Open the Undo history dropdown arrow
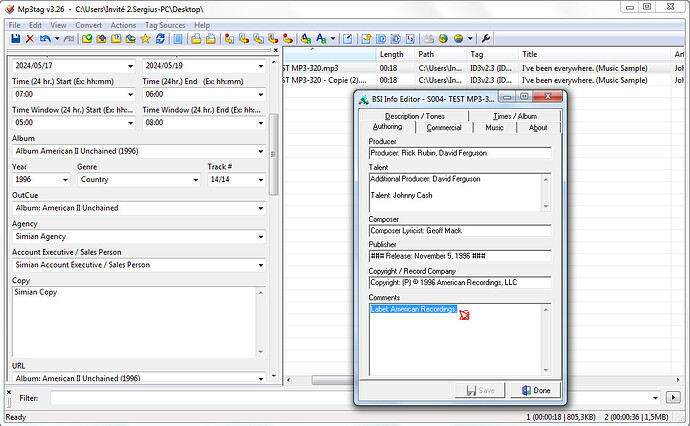The image size is (690, 426). (57, 39)
